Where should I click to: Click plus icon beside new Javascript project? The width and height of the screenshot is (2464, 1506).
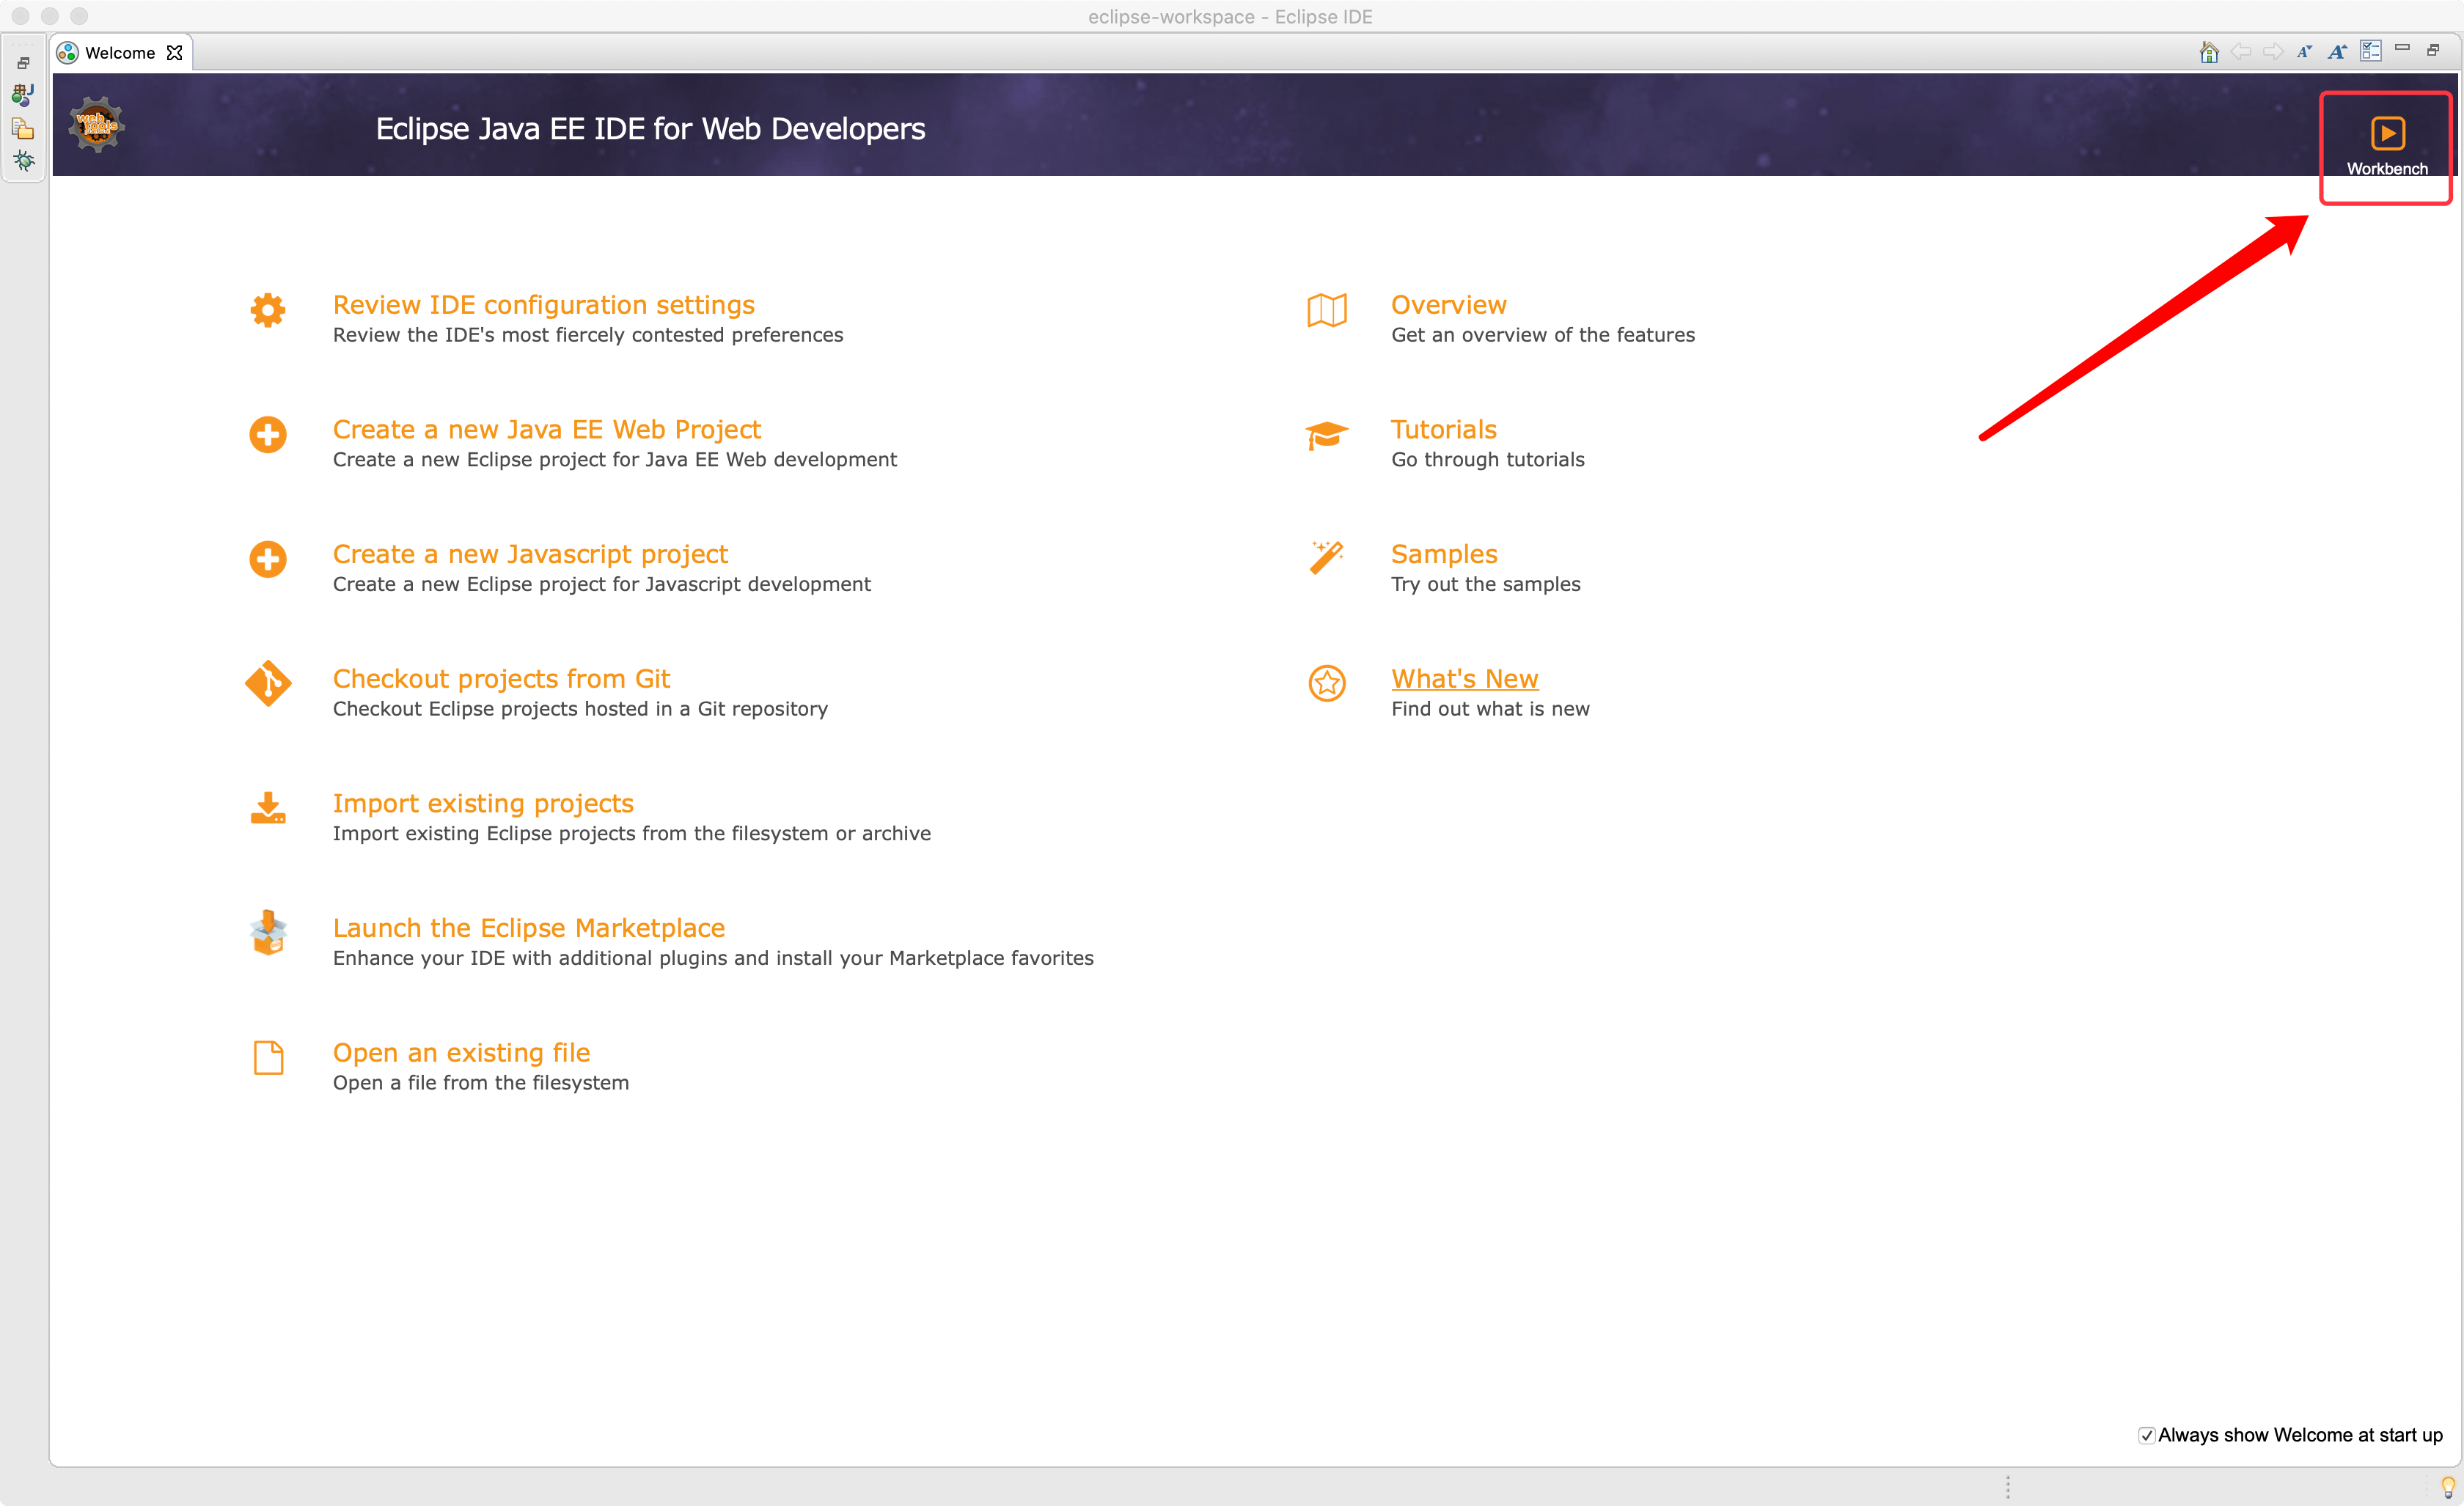pyautogui.click(x=268, y=559)
